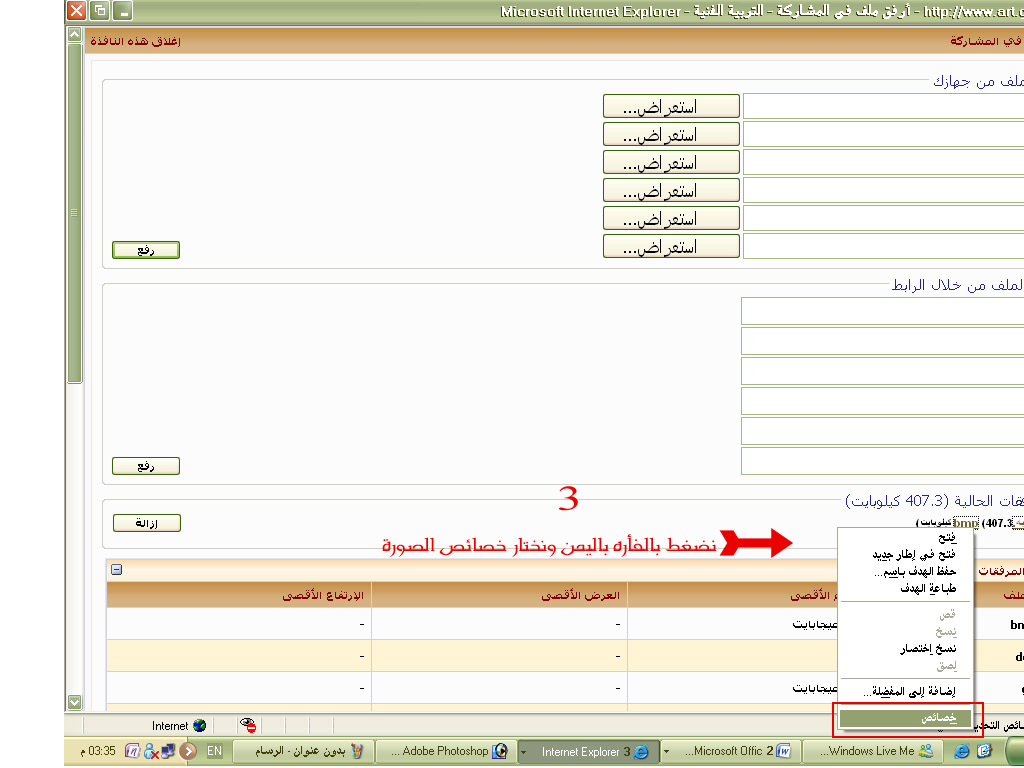The image size is (1024, 768).
Task: Choose فتح from the context menu
Action: (x=906, y=538)
